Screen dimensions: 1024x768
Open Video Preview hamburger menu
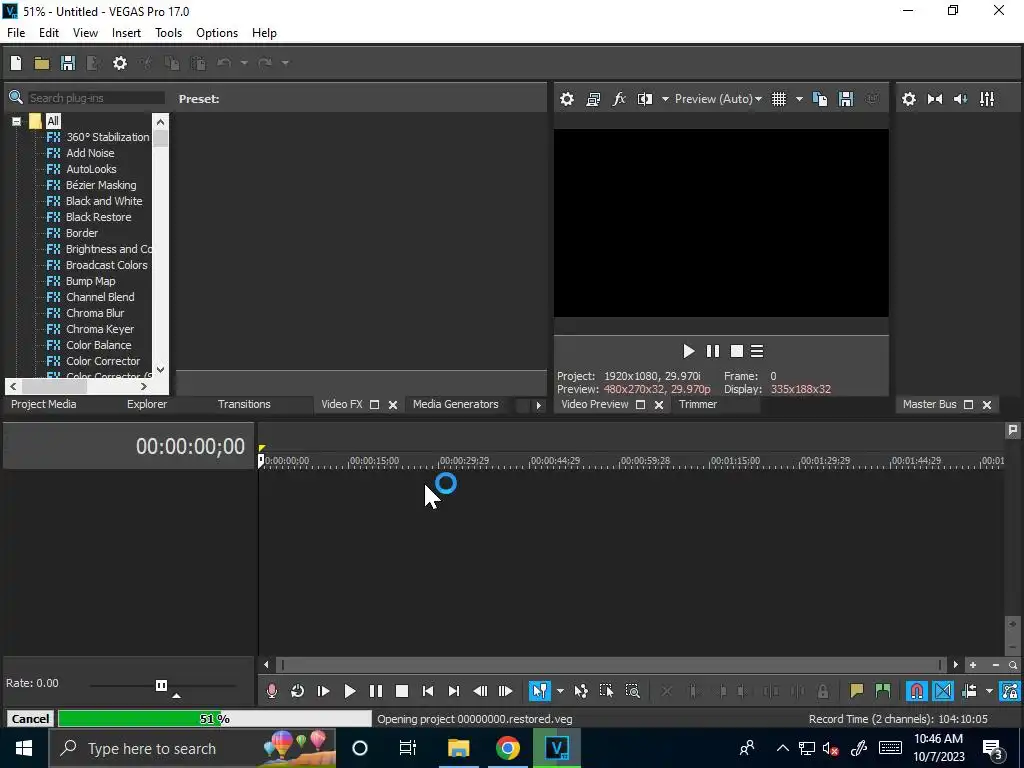pyautogui.click(x=757, y=351)
